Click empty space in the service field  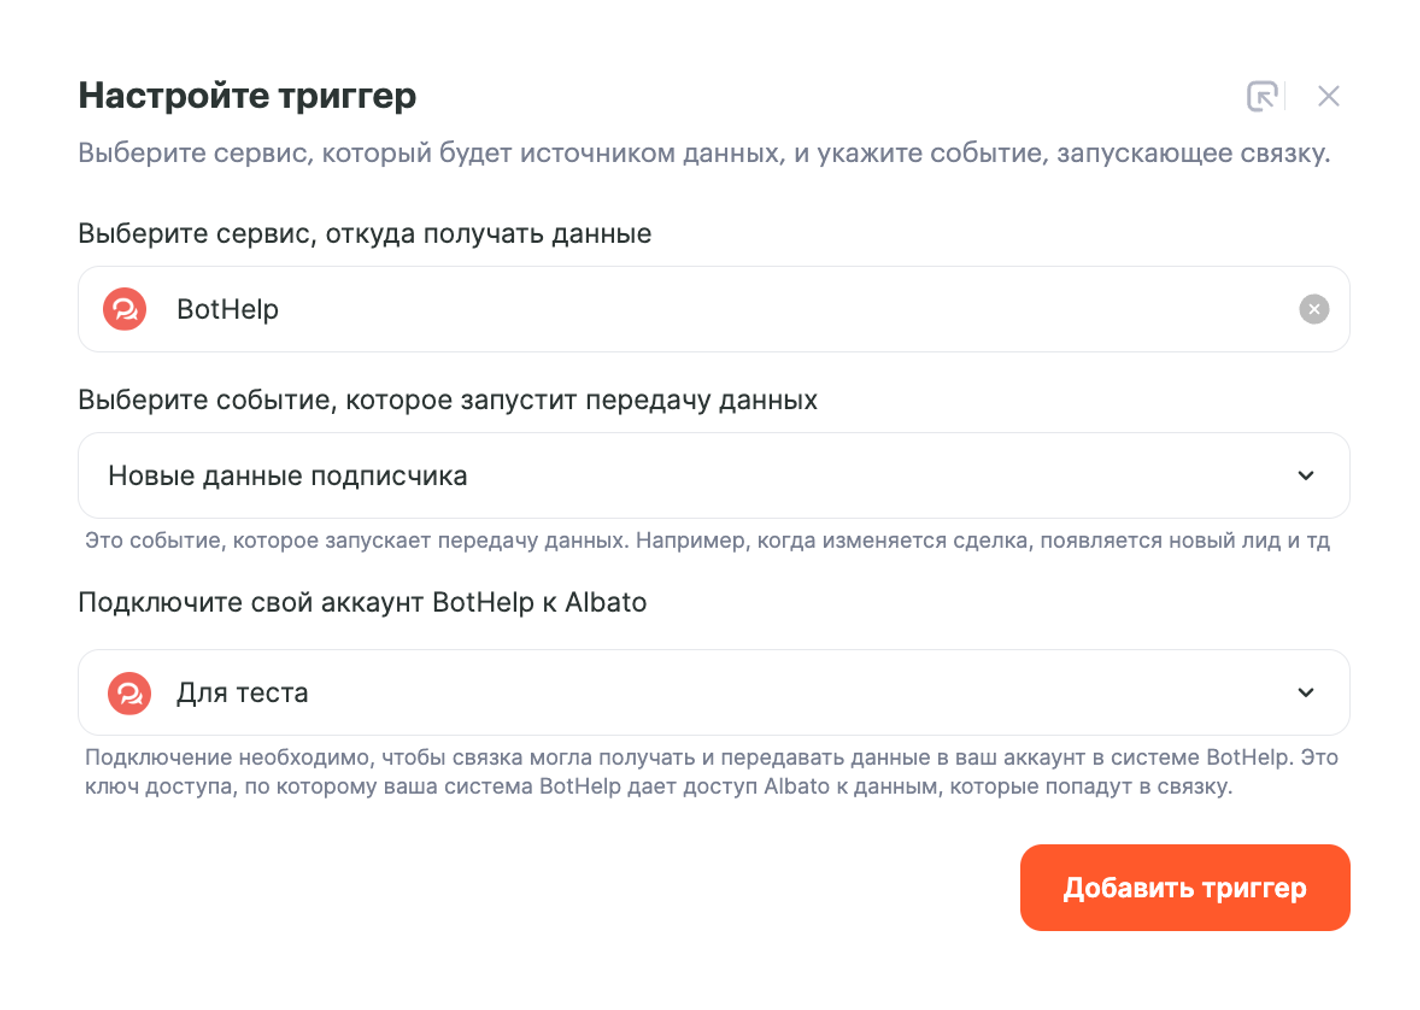(x=780, y=310)
